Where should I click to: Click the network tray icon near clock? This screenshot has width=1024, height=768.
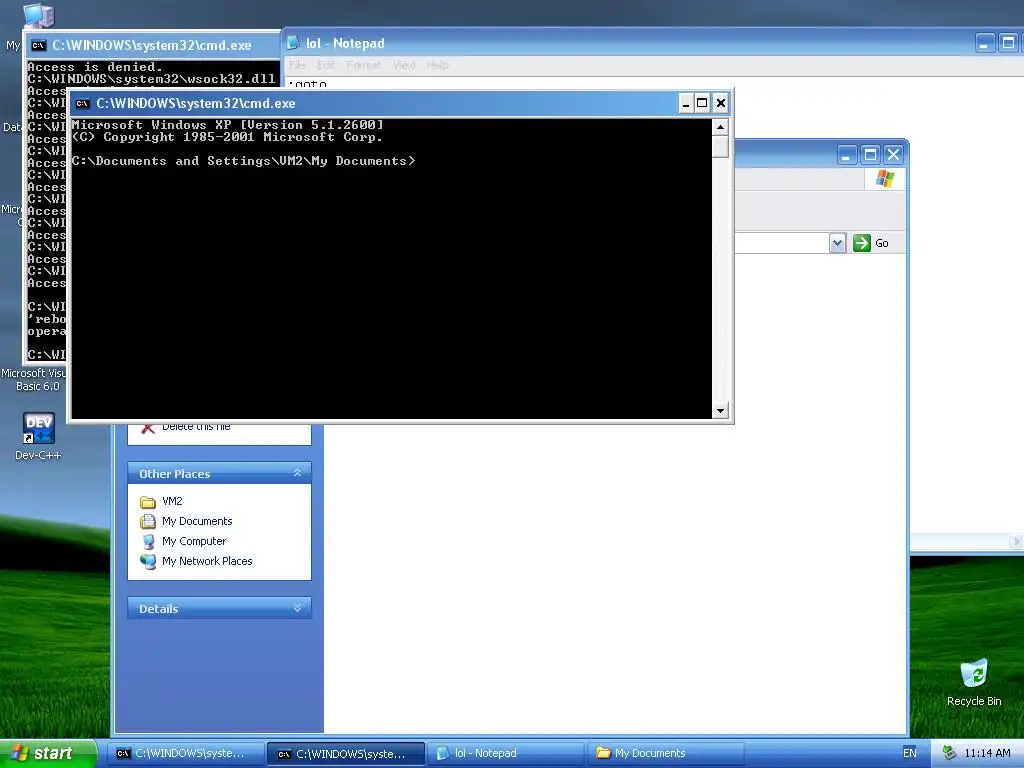[x=949, y=753]
